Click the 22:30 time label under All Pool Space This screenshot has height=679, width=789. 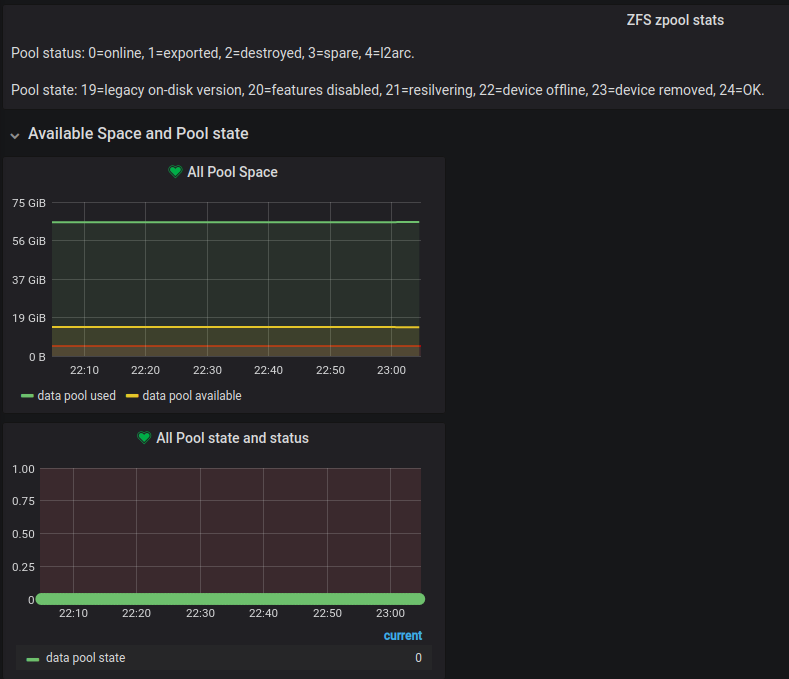[x=207, y=371]
